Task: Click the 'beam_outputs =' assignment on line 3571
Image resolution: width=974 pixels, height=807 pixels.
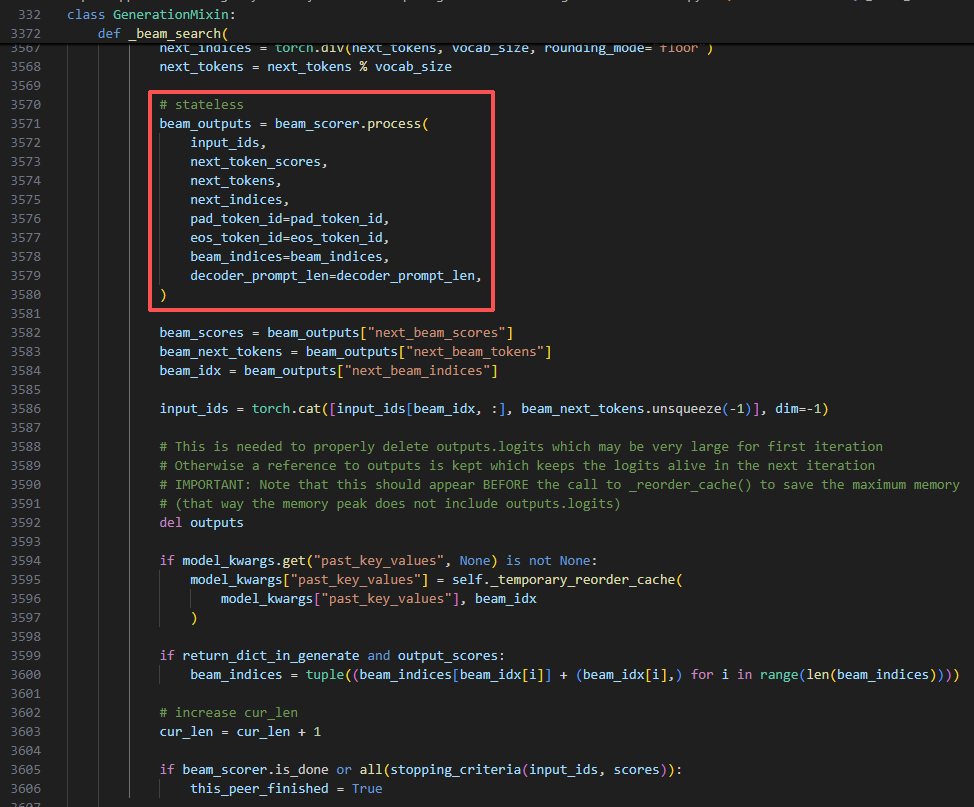Action: click(213, 124)
